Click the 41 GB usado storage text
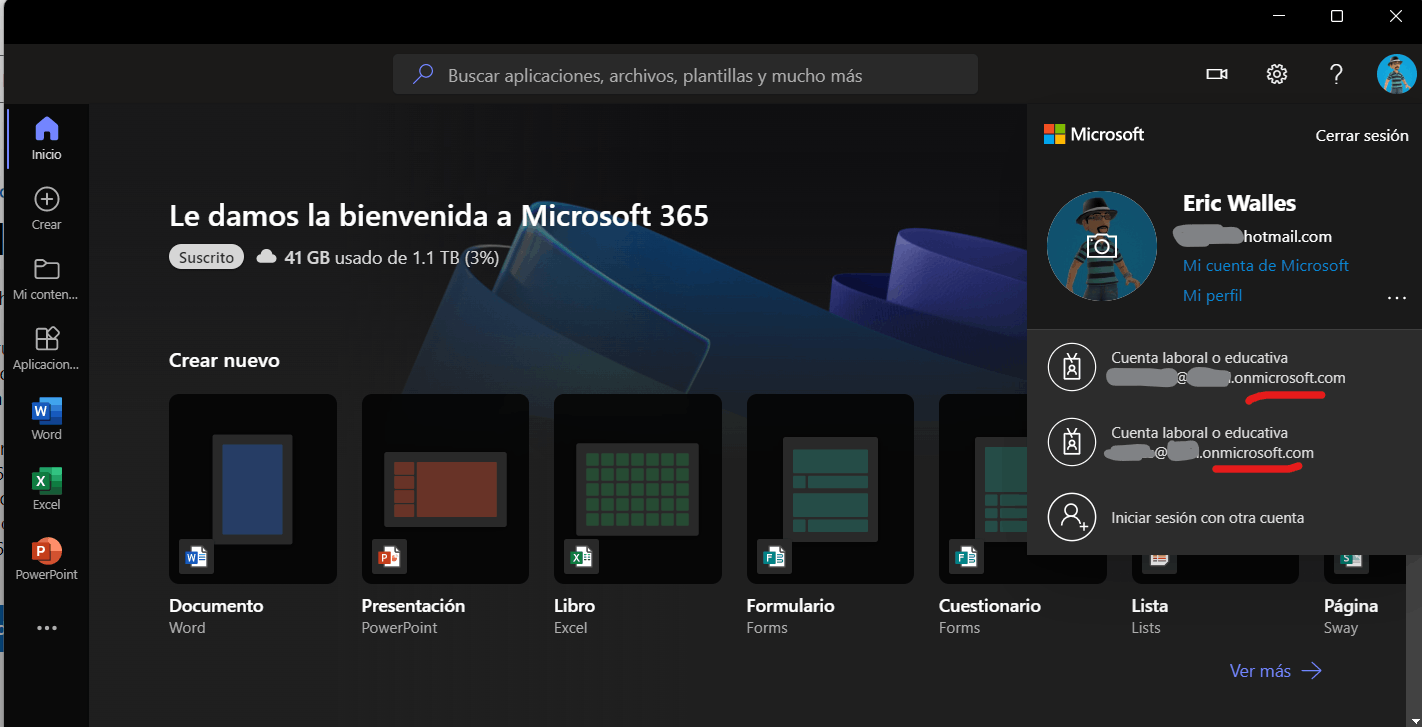Image resolution: width=1422 pixels, height=727 pixels. [391, 257]
